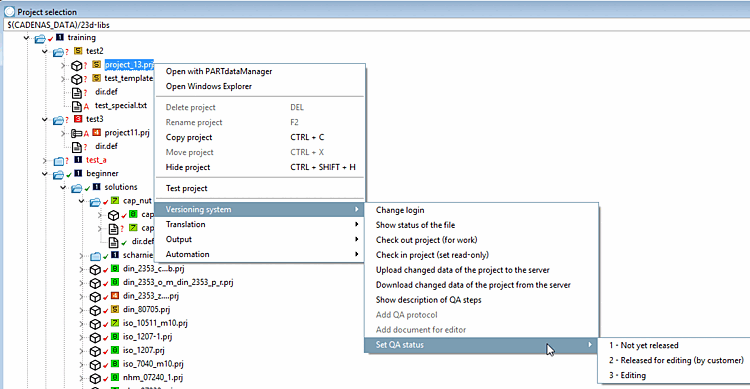Screen dimensions: 750x389
Task: Click the cube icon for iso_1207-1.prj
Action: 95,337
